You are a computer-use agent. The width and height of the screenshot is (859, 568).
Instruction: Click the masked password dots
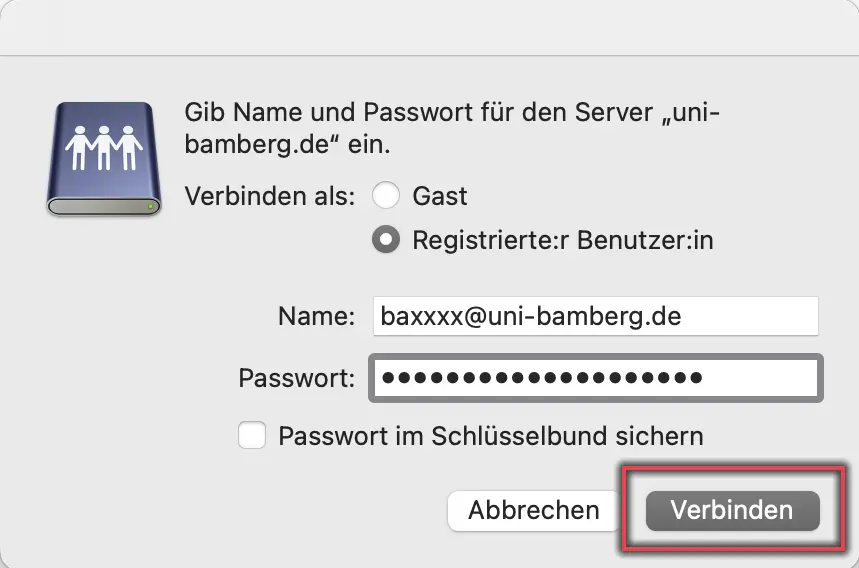point(542,377)
